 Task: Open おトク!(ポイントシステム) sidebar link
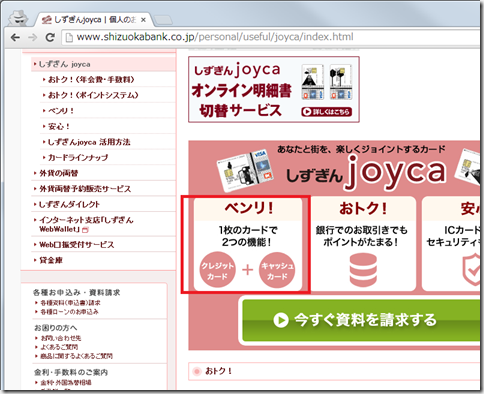93,95
